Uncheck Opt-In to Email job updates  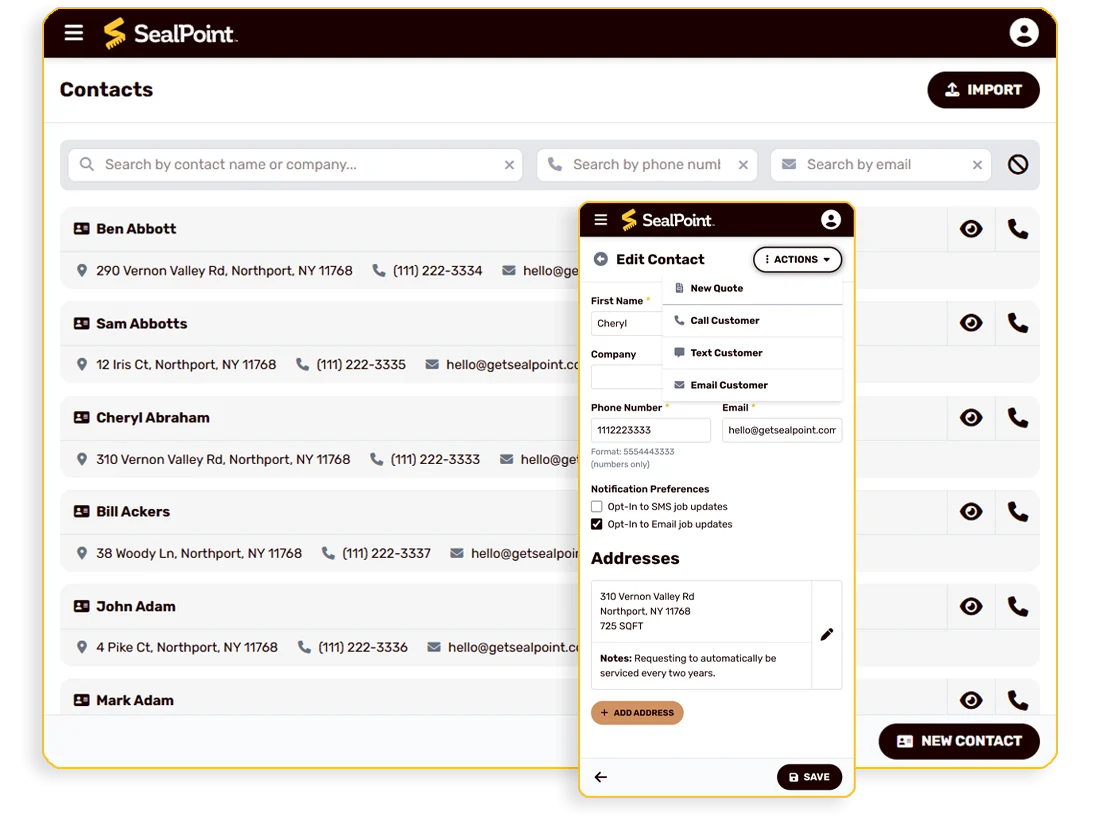tap(596, 524)
